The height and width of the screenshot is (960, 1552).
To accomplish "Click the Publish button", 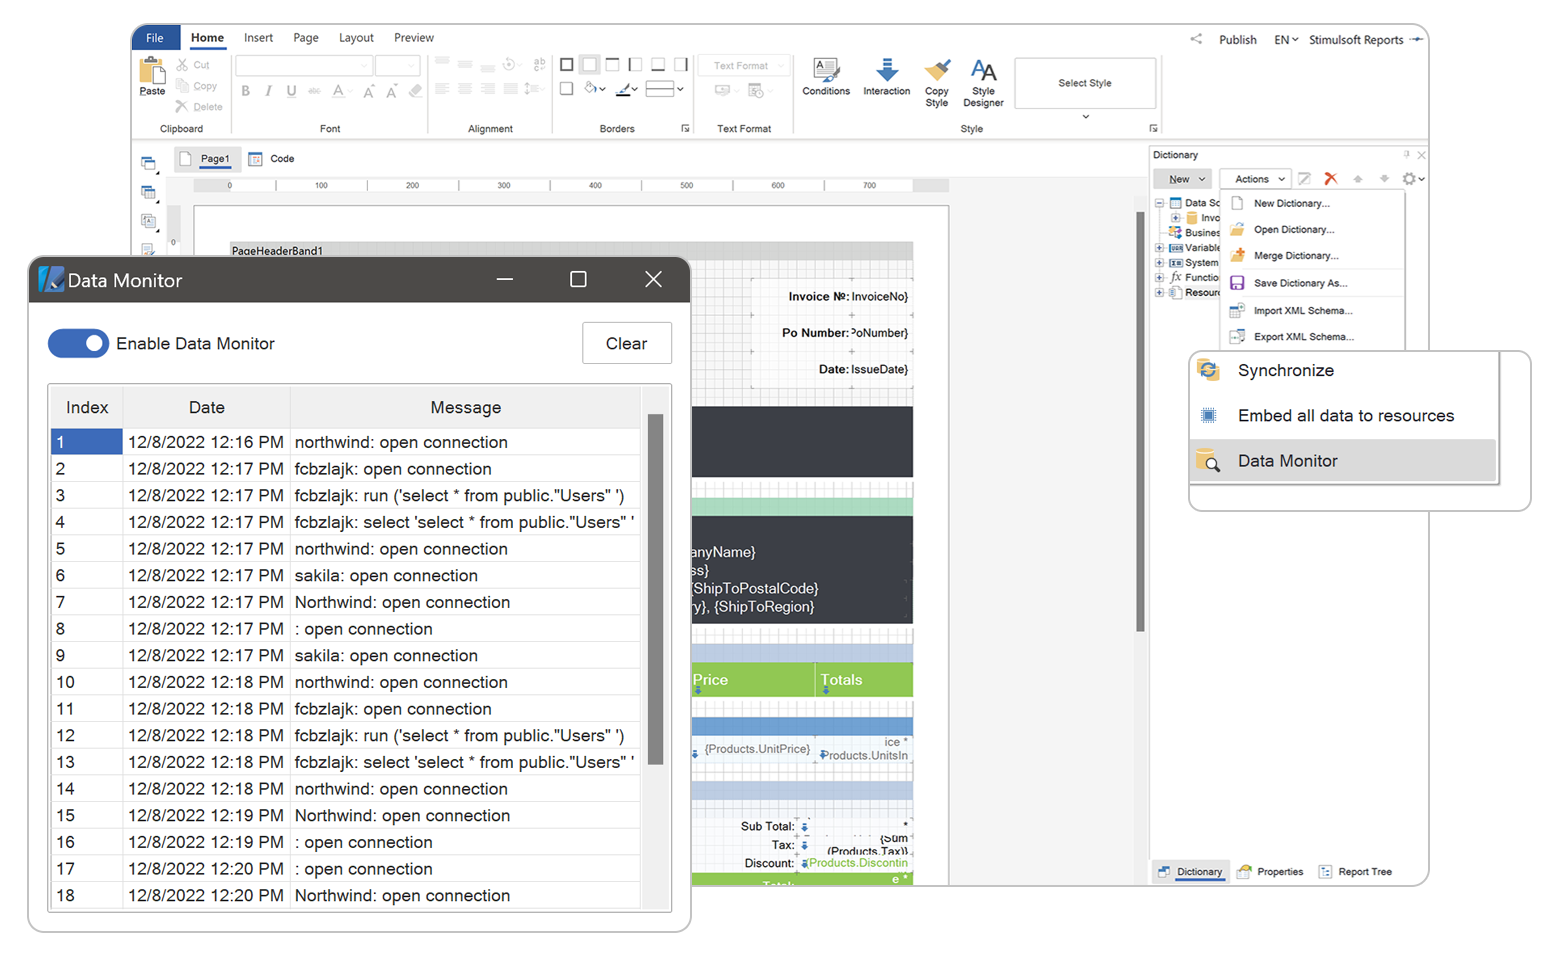I will (1237, 40).
